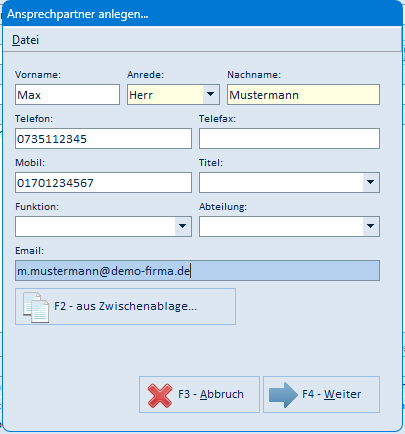Click F2 - aus Zwischenablage button

125,307
